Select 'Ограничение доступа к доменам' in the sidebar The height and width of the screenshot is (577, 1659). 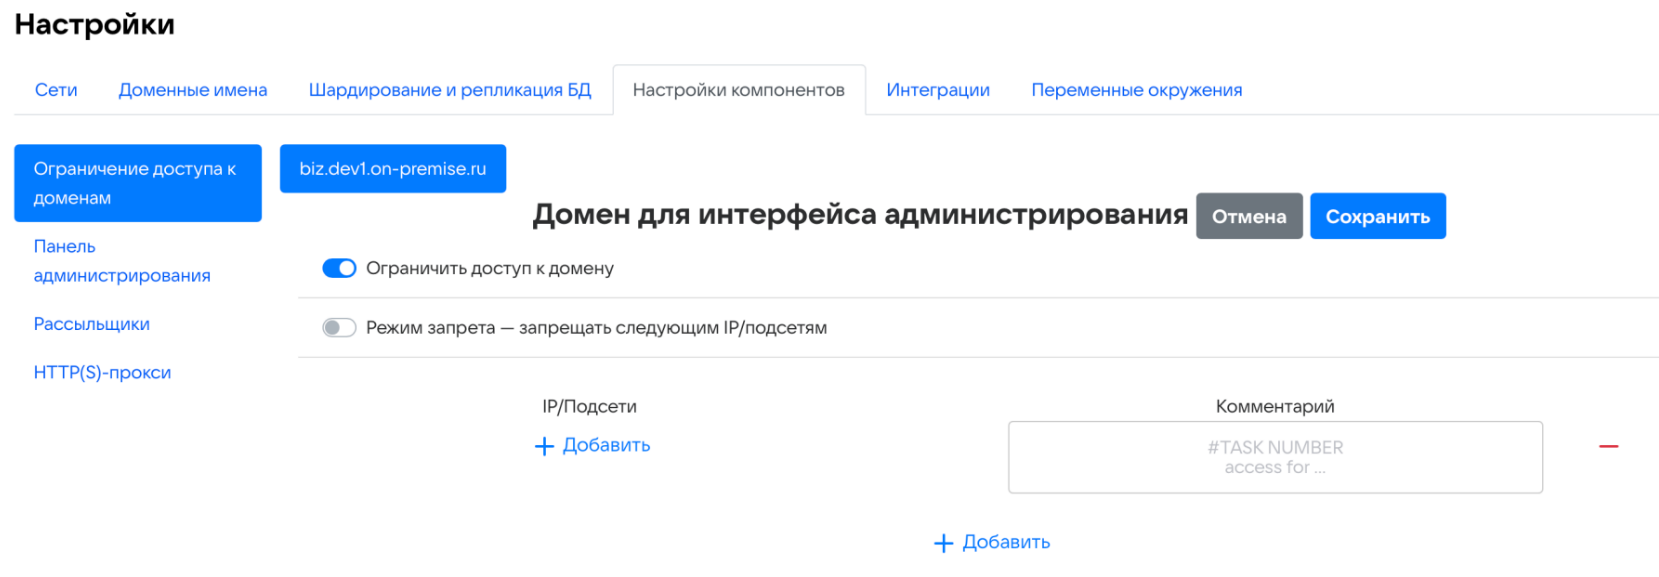137,183
